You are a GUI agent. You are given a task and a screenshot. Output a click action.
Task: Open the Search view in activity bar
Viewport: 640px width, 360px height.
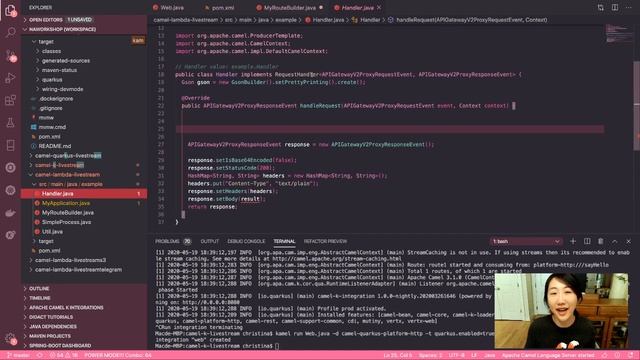pos(11,32)
